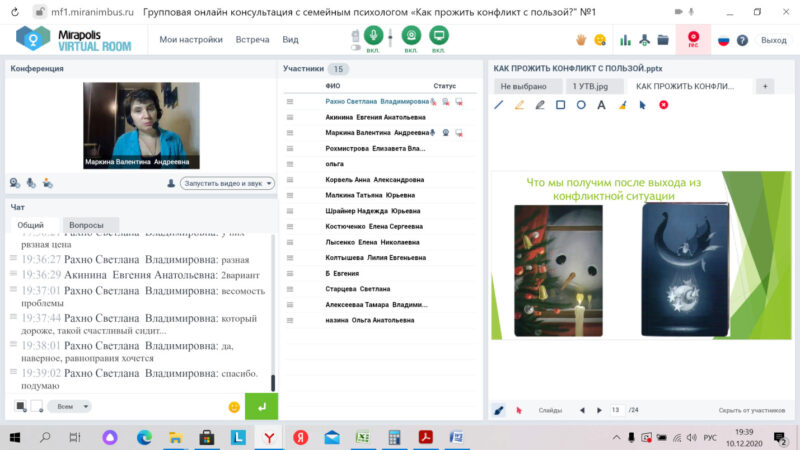Open Вид menu
Viewport: 800px width, 450px height.
290,39
